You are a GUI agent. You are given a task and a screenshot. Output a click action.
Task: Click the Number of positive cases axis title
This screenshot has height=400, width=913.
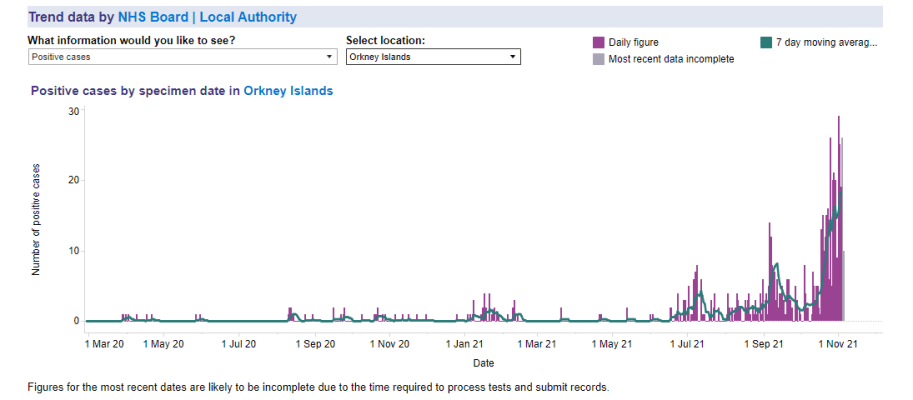[x=37, y=219]
